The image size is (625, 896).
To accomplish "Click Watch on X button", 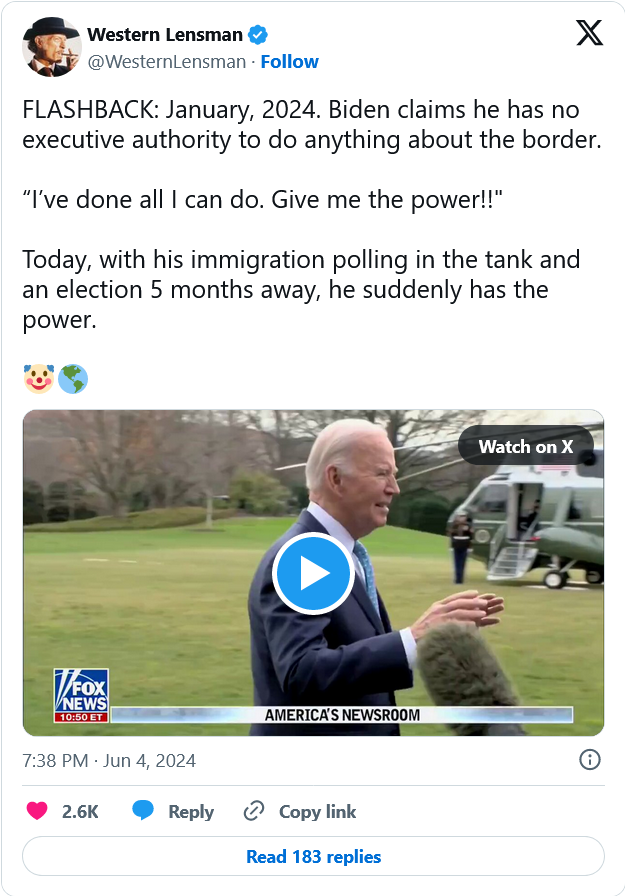I will [526, 446].
